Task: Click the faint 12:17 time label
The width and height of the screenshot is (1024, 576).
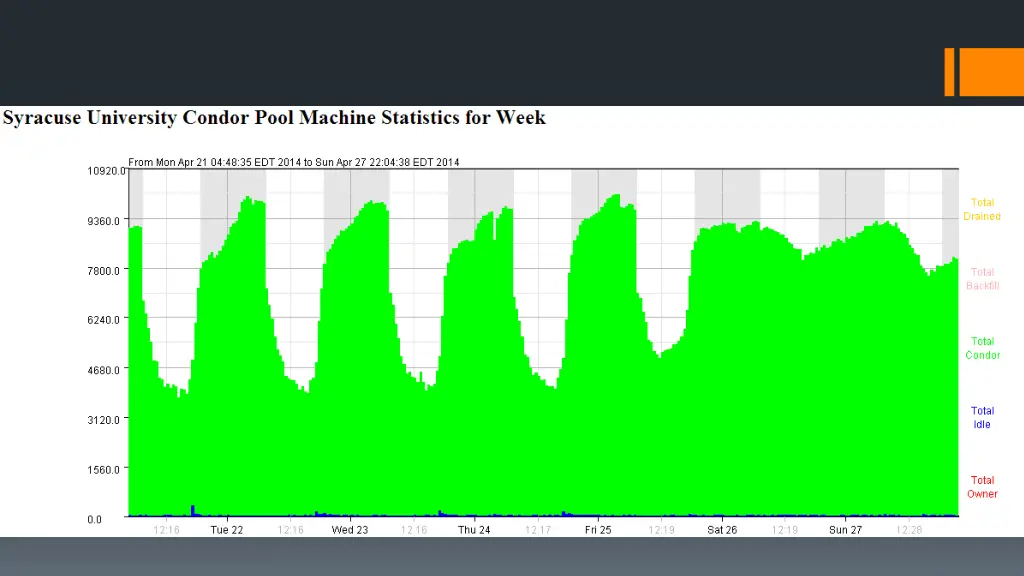Action: pyautogui.click(x=538, y=530)
